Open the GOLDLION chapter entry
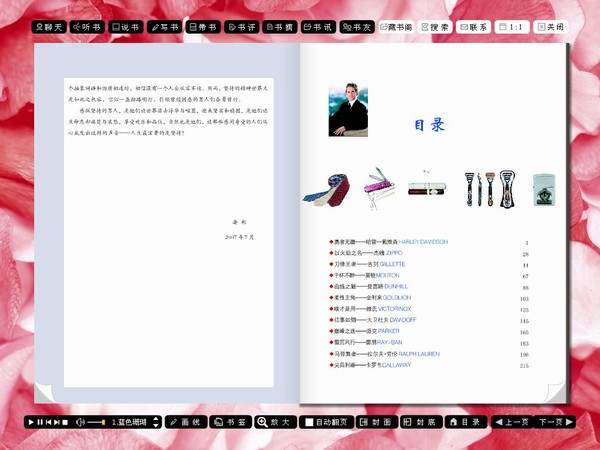 (x=370, y=297)
